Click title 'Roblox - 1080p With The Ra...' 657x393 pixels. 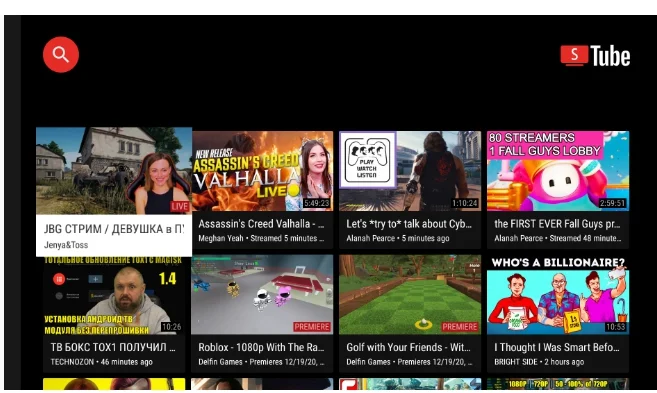pyautogui.click(x=261, y=347)
